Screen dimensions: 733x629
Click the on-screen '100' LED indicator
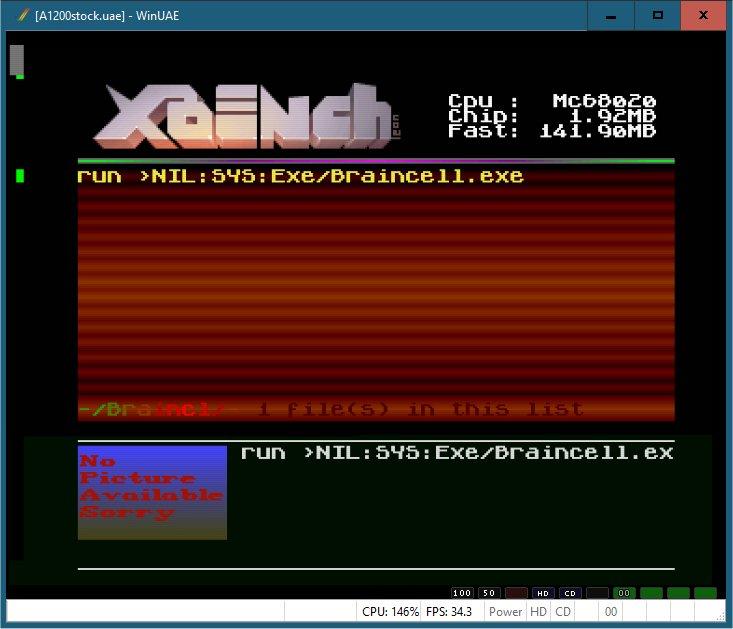[462, 593]
